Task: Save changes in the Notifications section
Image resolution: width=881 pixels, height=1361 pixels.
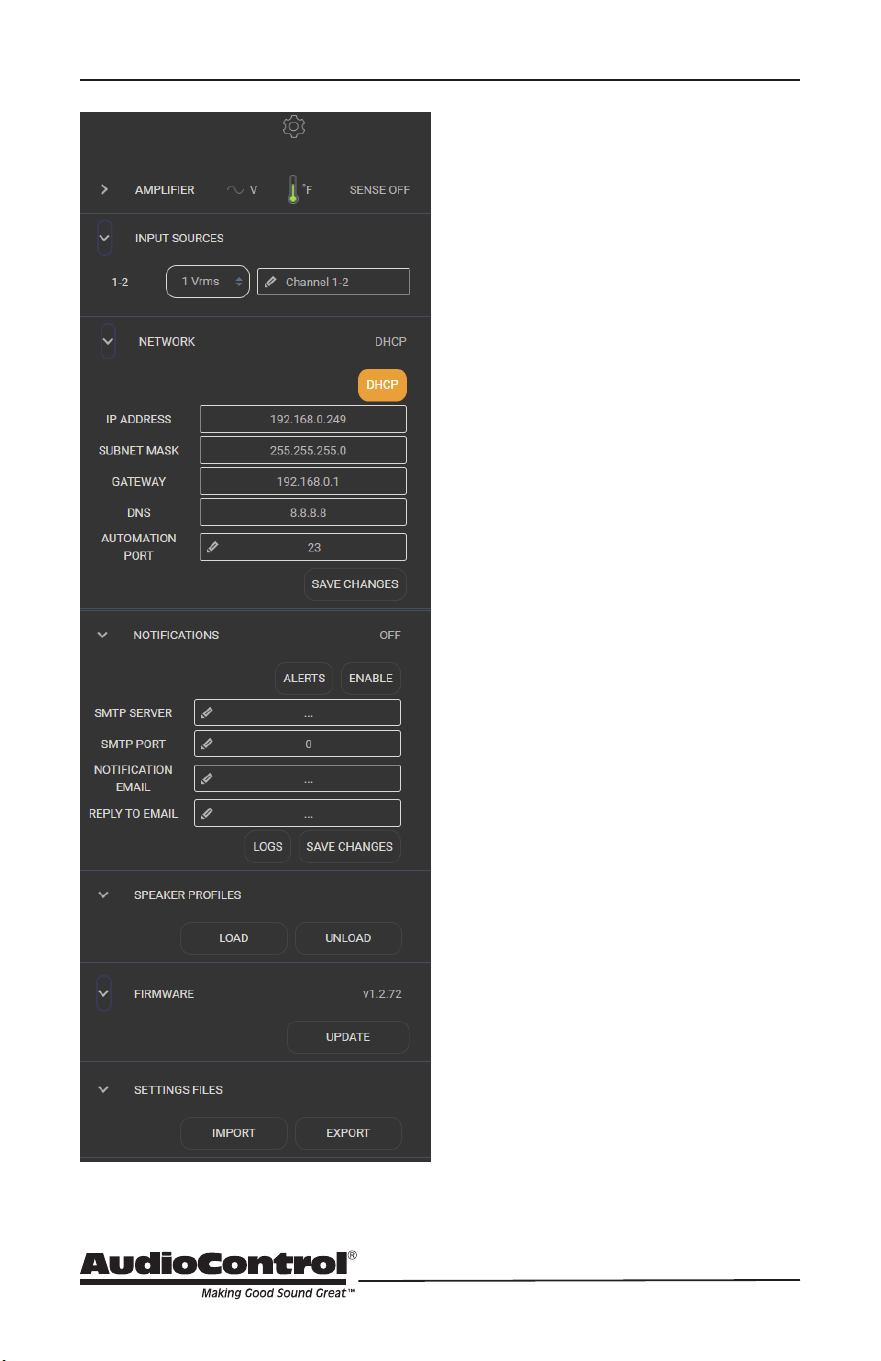Action: pos(349,846)
